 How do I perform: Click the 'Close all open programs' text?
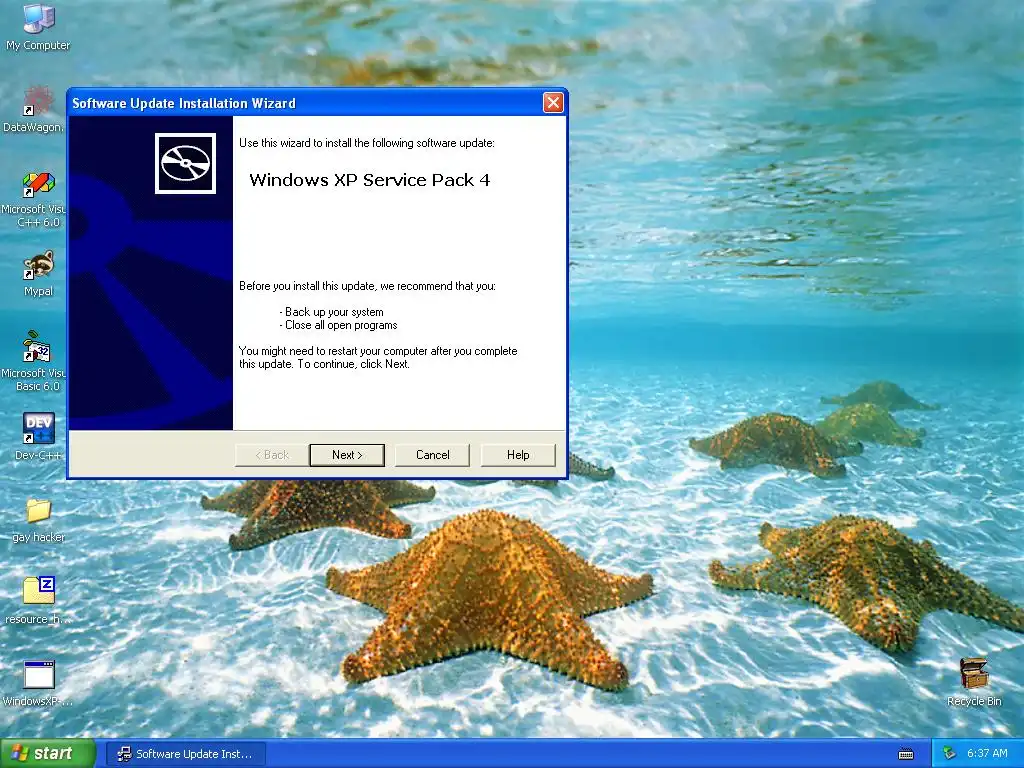pos(338,325)
